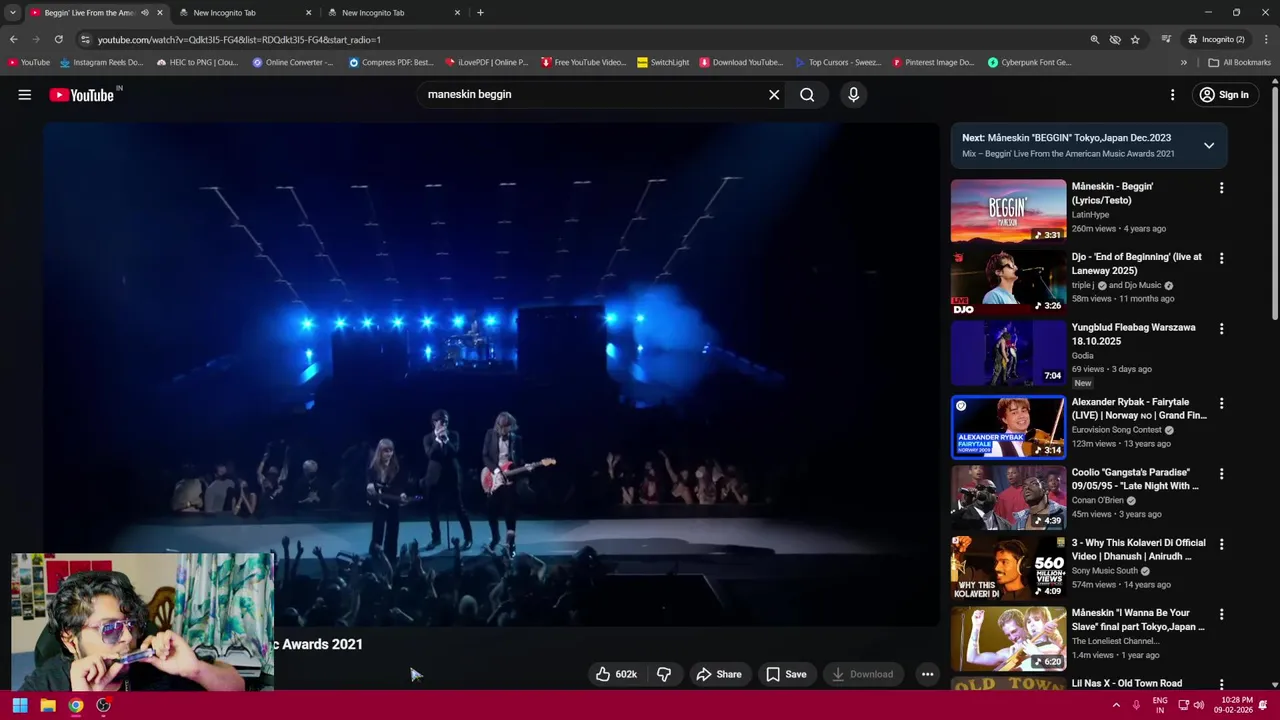
Task: Open File Explorer from taskbar
Action: click(x=48, y=705)
